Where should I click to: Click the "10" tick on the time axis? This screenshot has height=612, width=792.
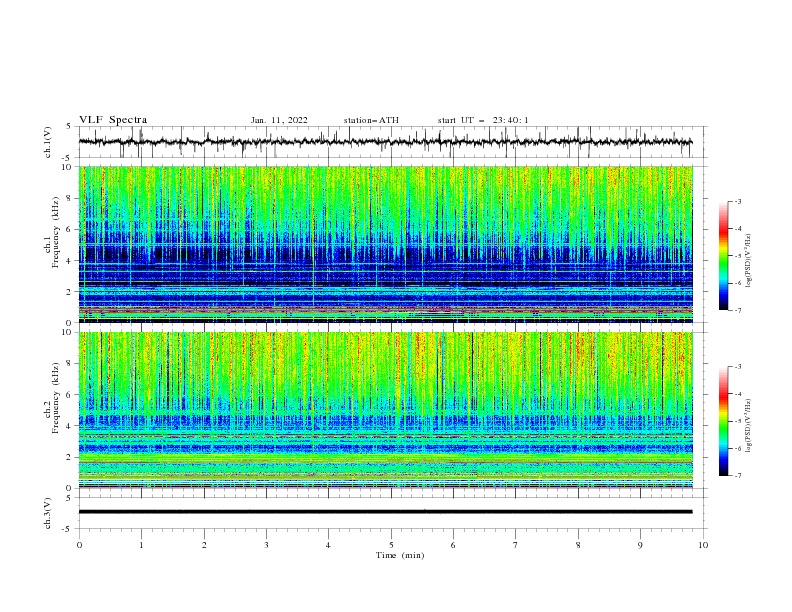point(703,545)
